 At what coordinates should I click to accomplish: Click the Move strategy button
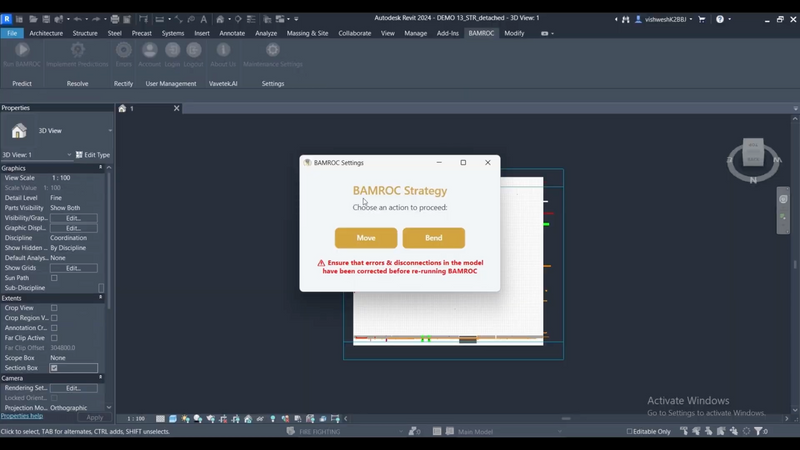366,238
